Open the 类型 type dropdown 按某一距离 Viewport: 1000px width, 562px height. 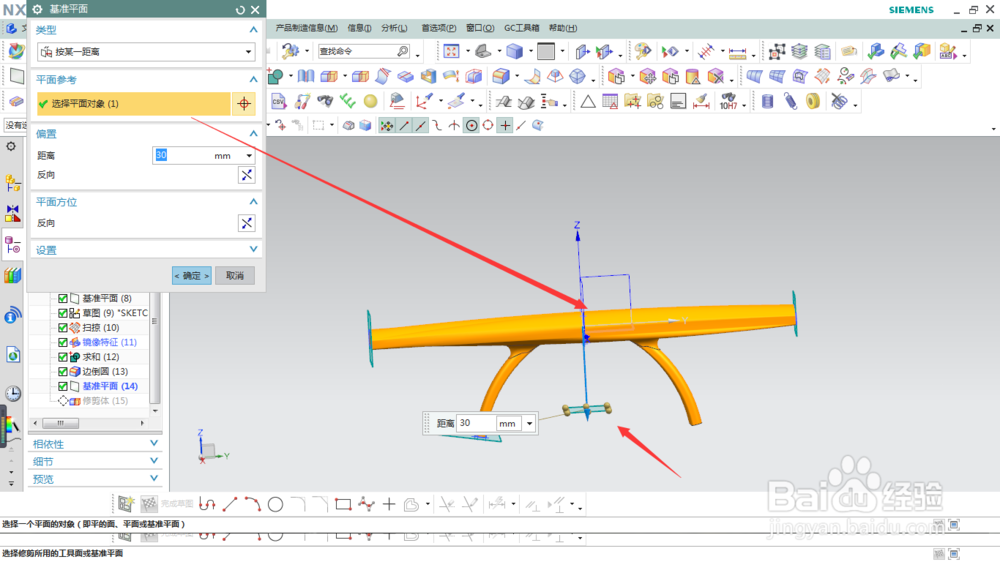pos(146,52)
